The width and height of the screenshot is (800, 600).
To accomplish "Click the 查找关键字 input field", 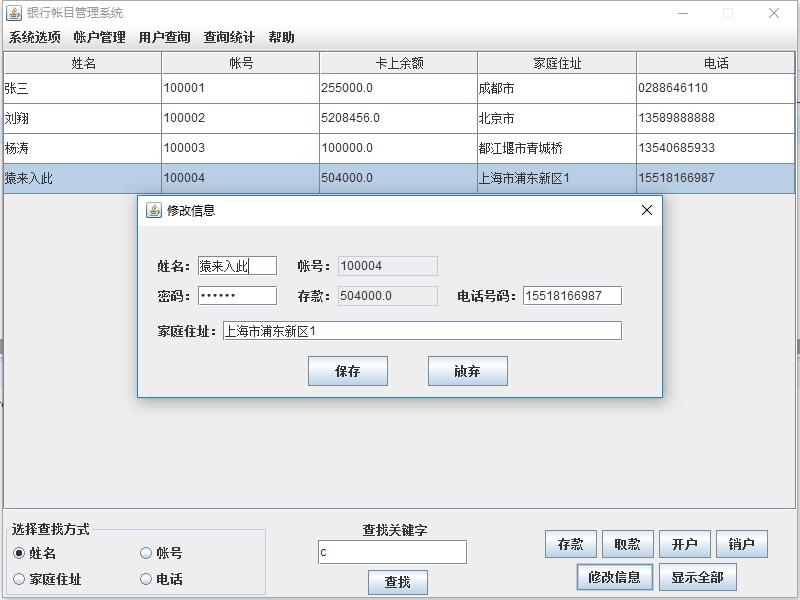I will point(390,551).
